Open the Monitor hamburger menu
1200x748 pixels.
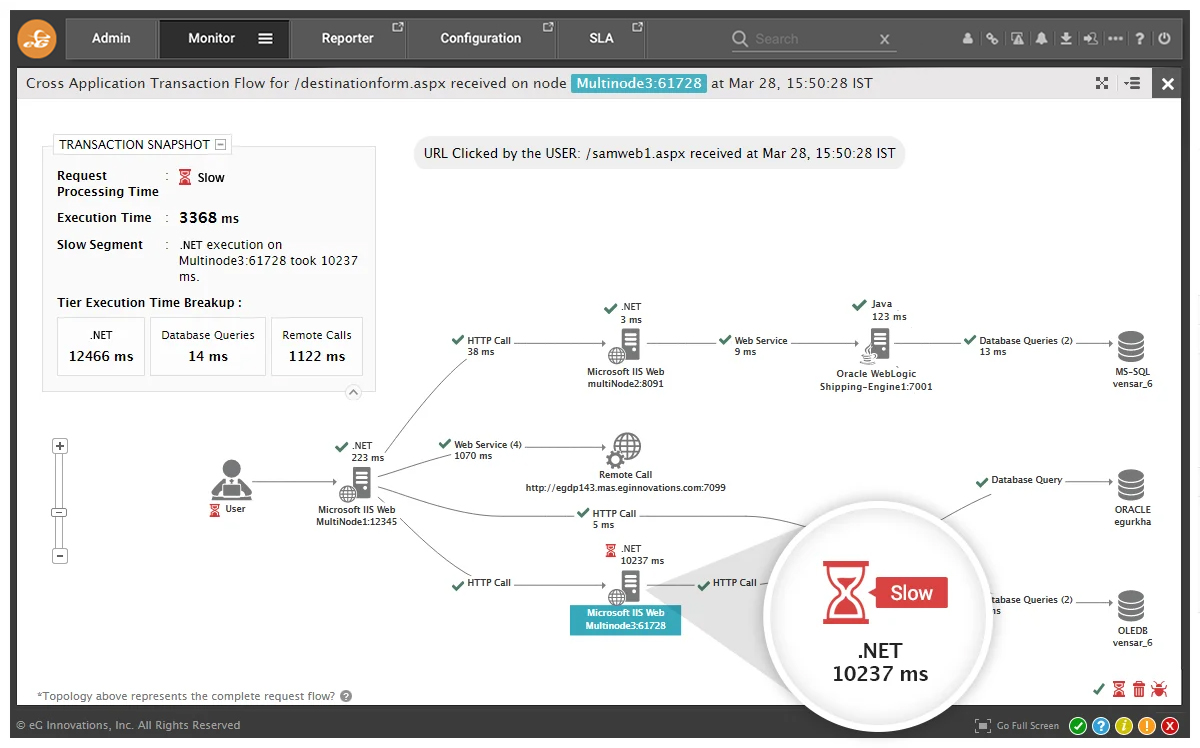pos(265,39)
